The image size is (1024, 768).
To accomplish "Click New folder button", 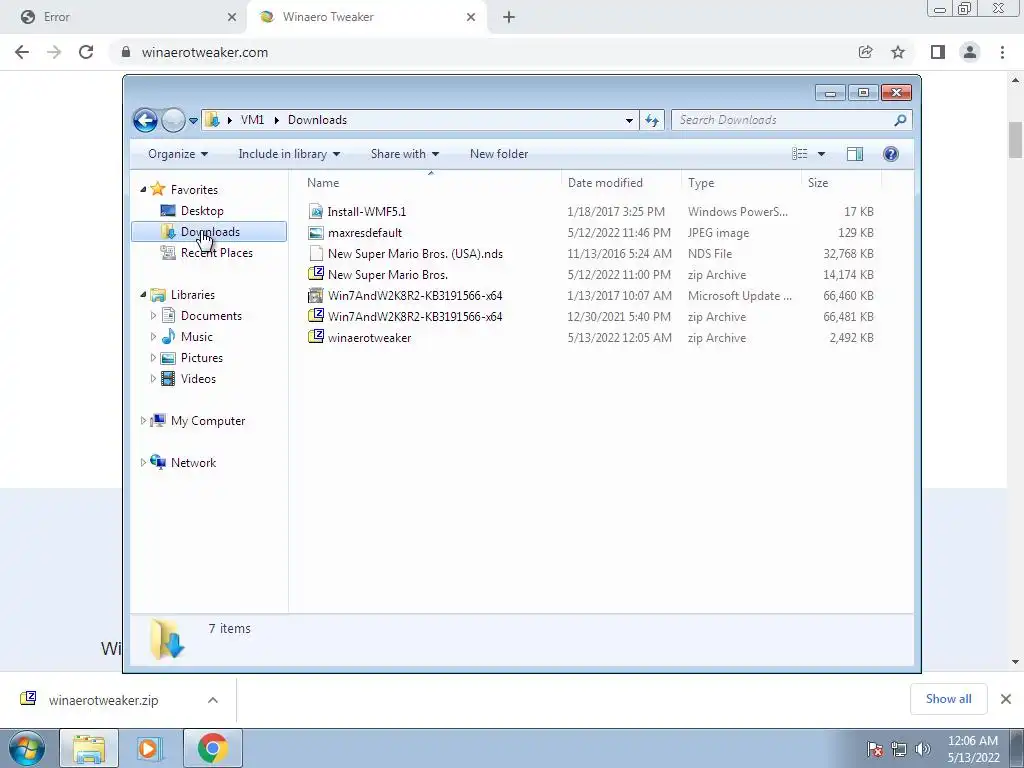I will (x=499, y=154).
